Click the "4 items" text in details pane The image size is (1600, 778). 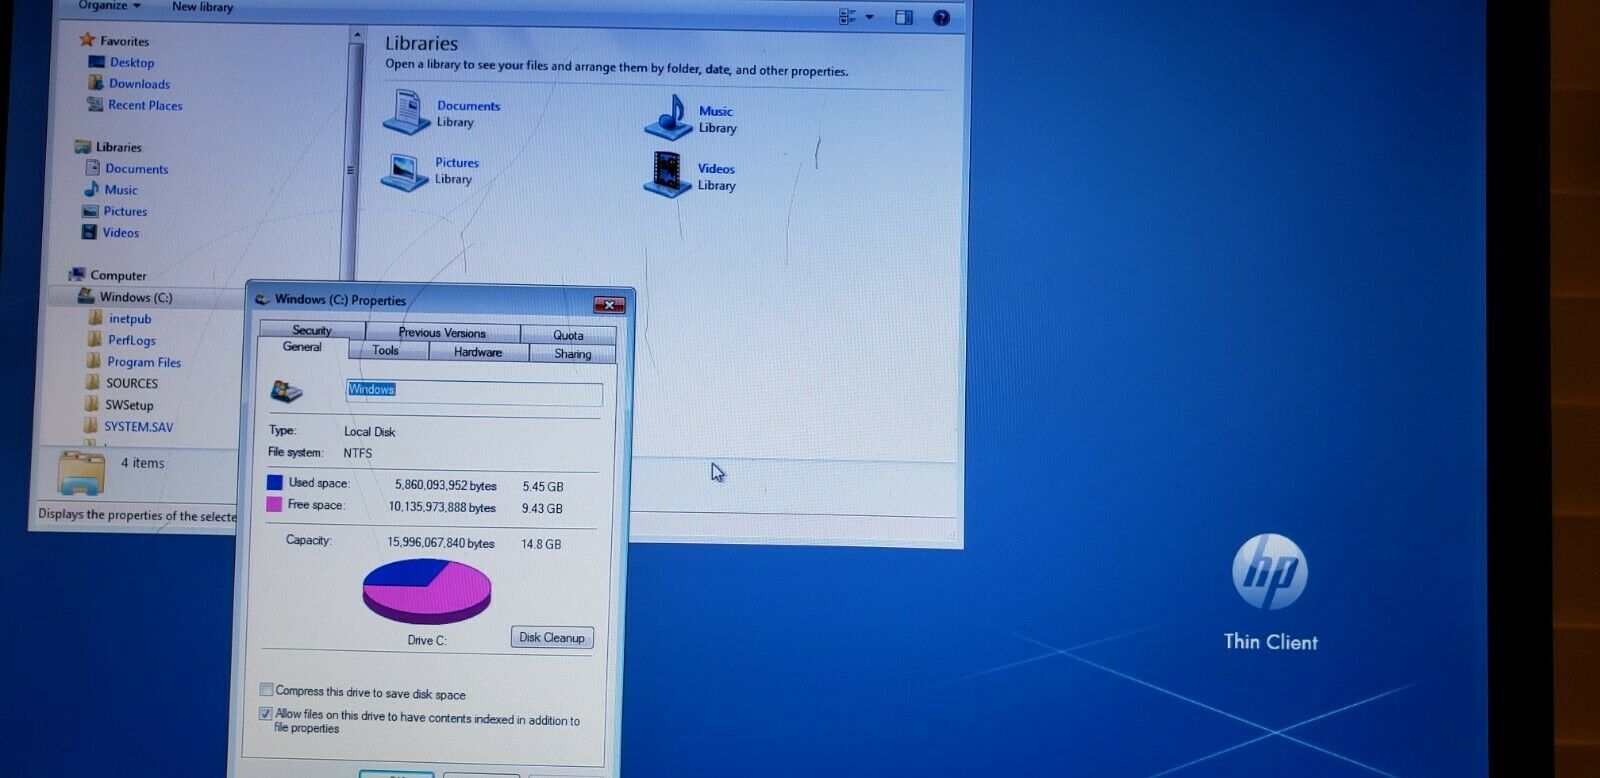143,463
